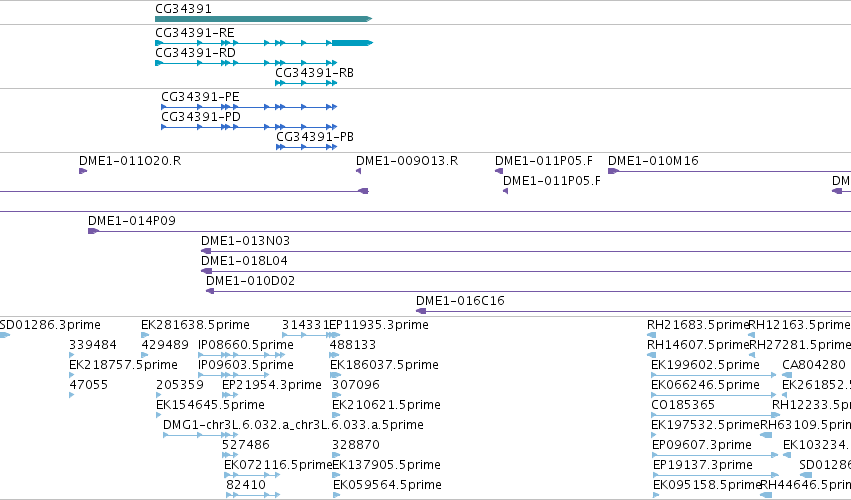Click the CO185365 EST label

683,406
